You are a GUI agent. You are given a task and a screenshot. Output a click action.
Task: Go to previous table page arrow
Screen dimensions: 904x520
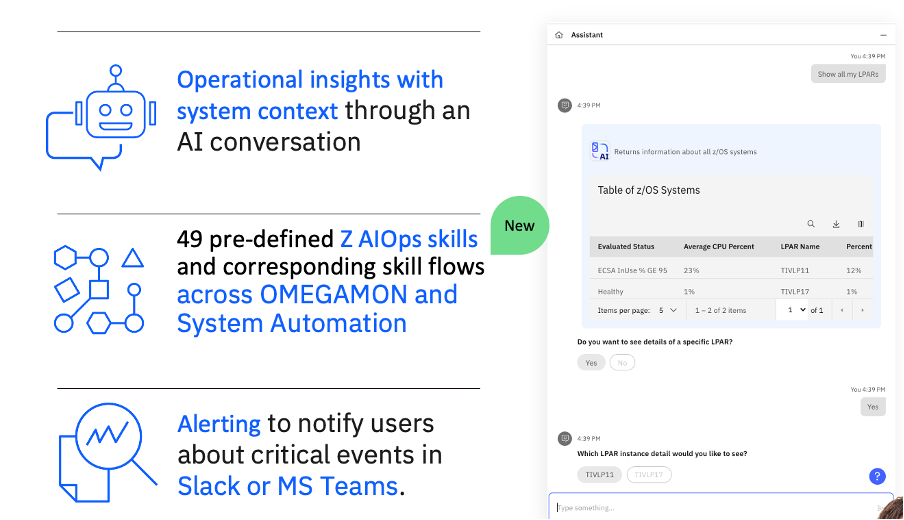(x=842, y=310)
